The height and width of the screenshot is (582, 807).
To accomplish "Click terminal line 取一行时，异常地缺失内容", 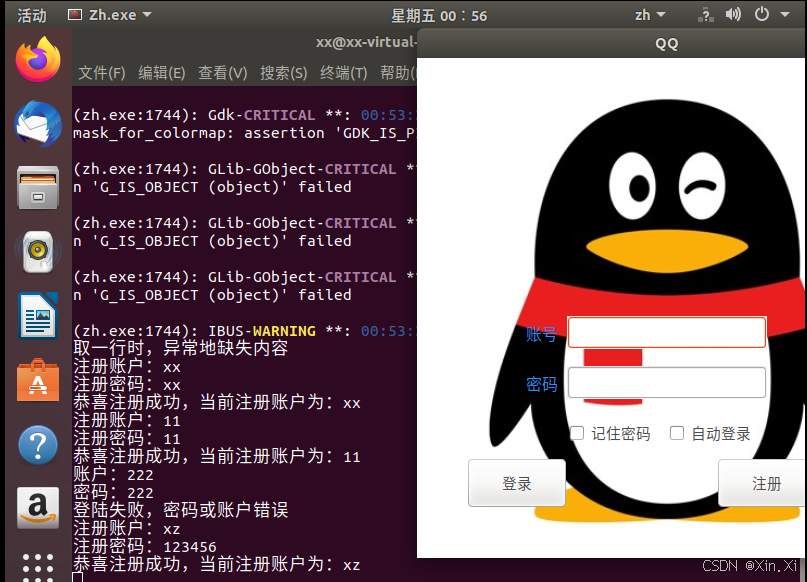I will coord(181,348).
